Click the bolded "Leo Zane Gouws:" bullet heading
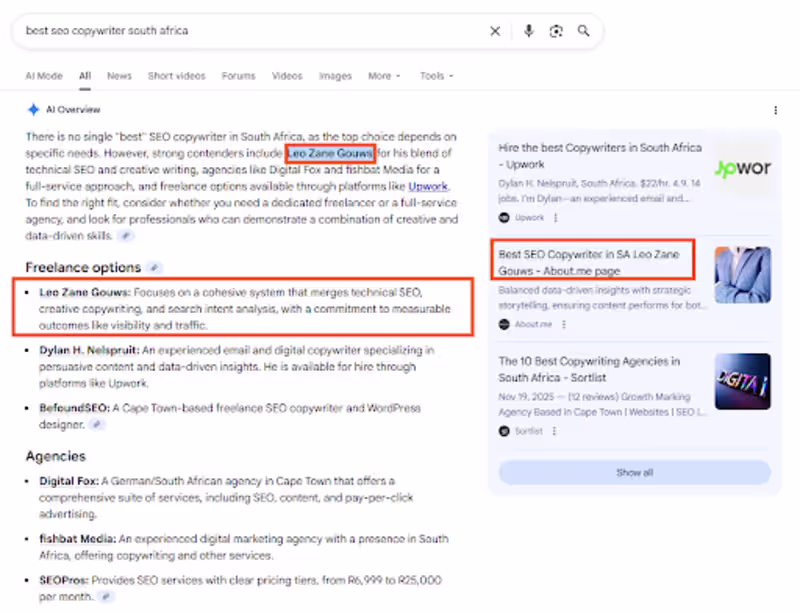 tap(85, 292)
